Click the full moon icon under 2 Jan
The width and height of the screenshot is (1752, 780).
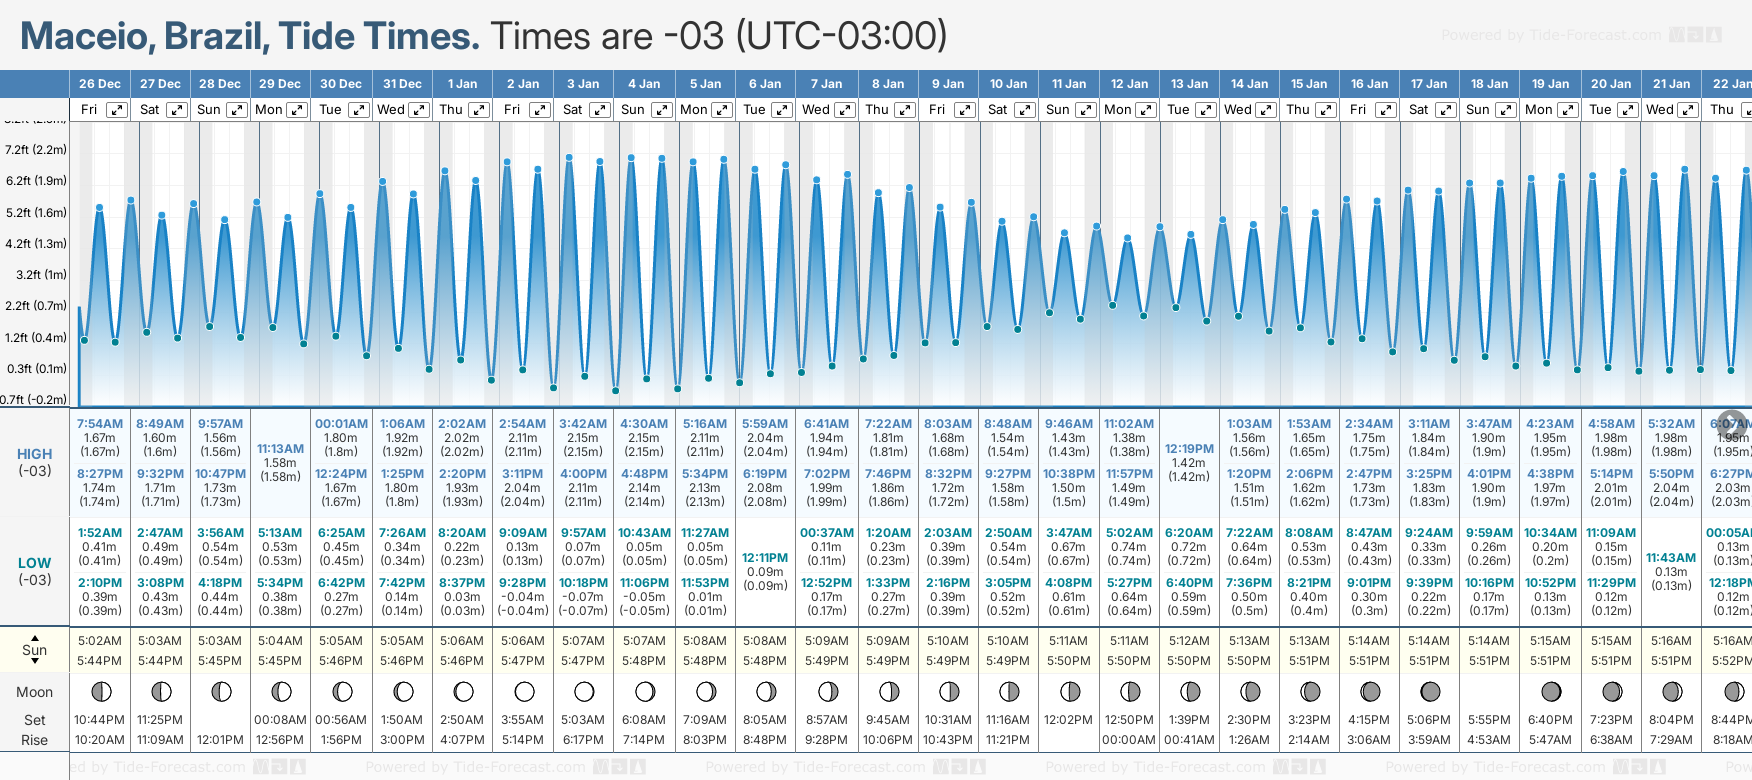[x=524, y=691]
